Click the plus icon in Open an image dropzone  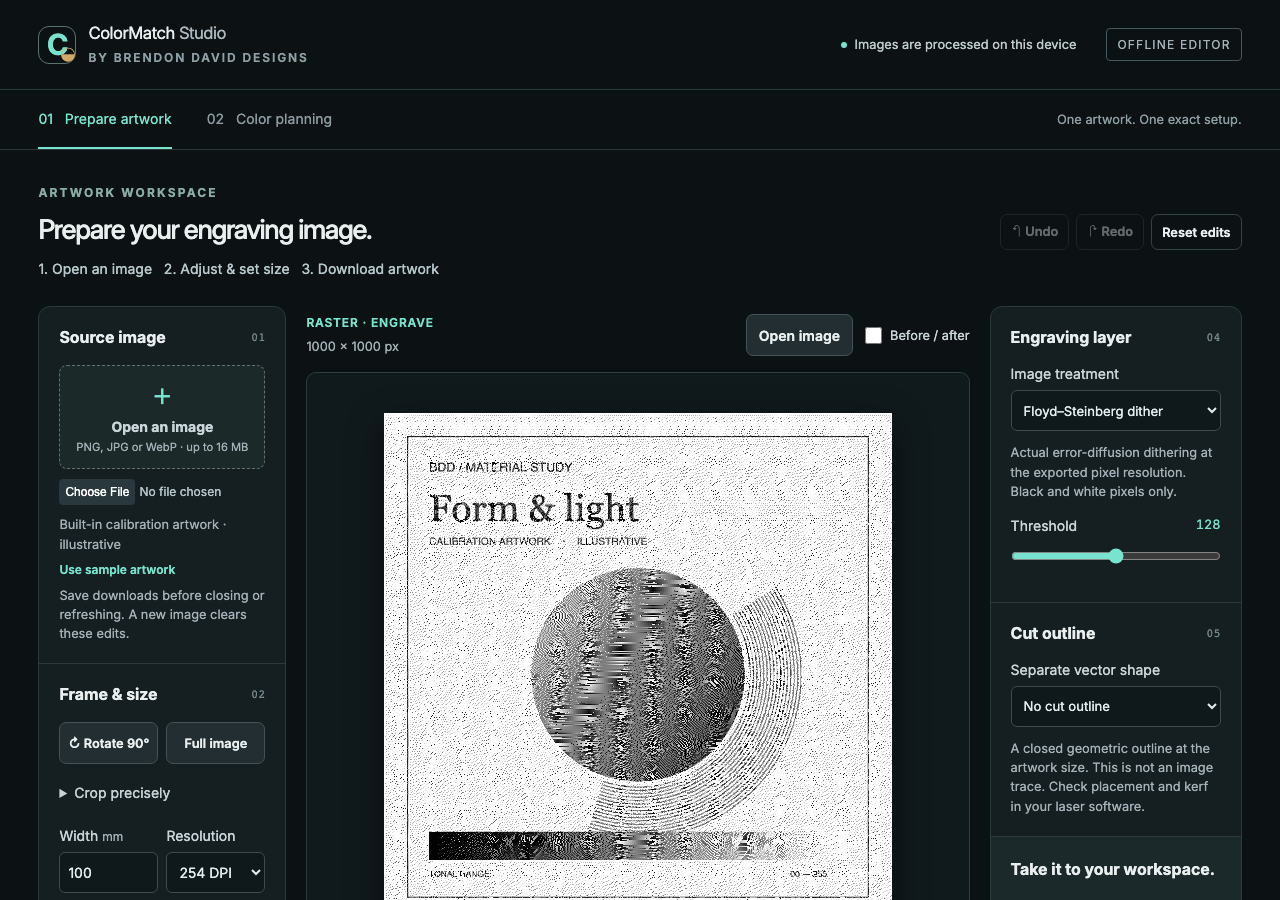point(162,396)
